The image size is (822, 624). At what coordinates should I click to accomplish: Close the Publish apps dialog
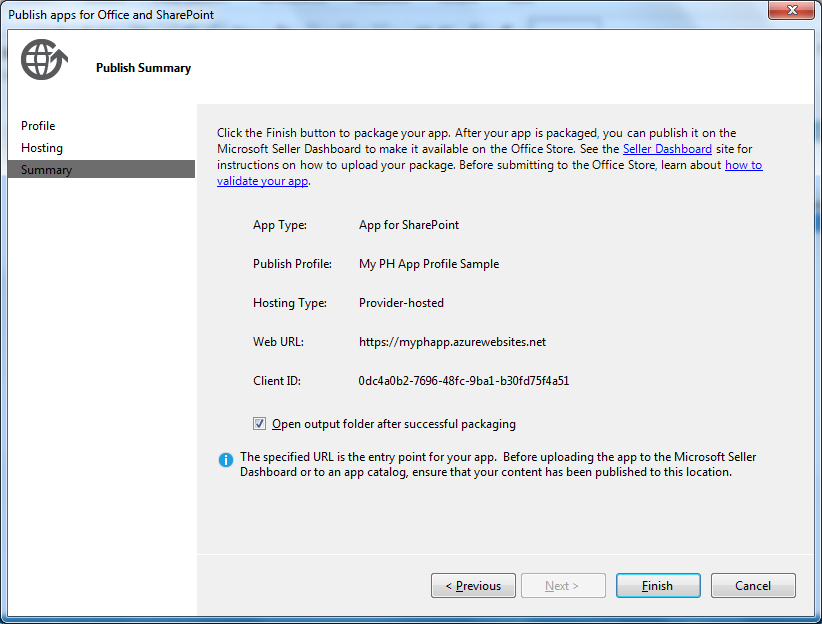tap(793, 10)
